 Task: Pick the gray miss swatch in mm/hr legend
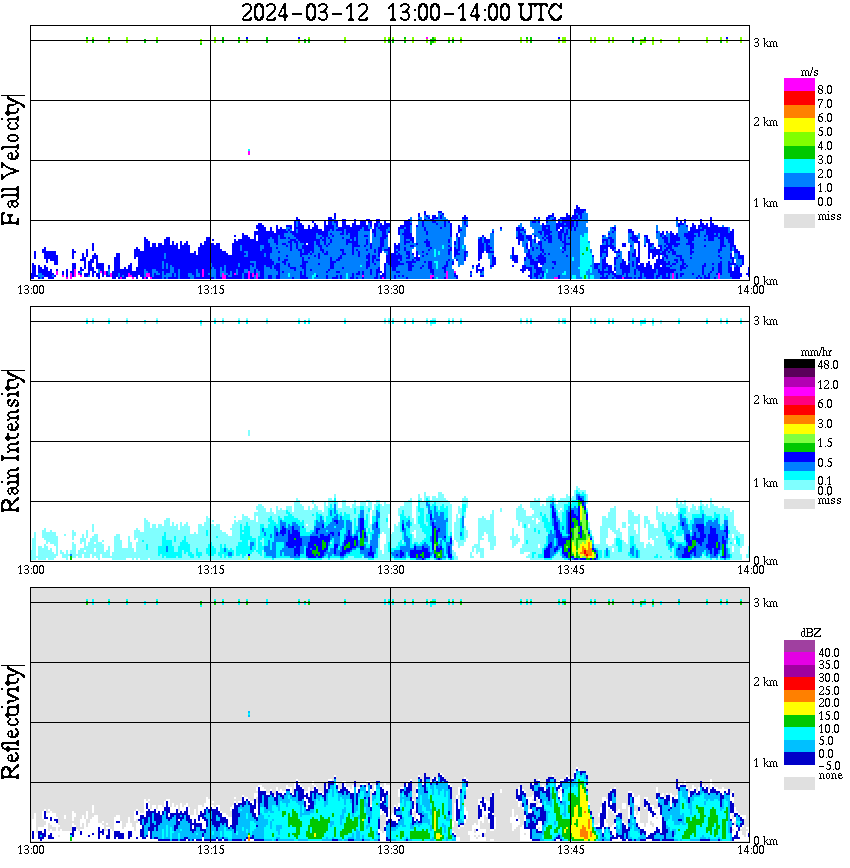(799, 503)
